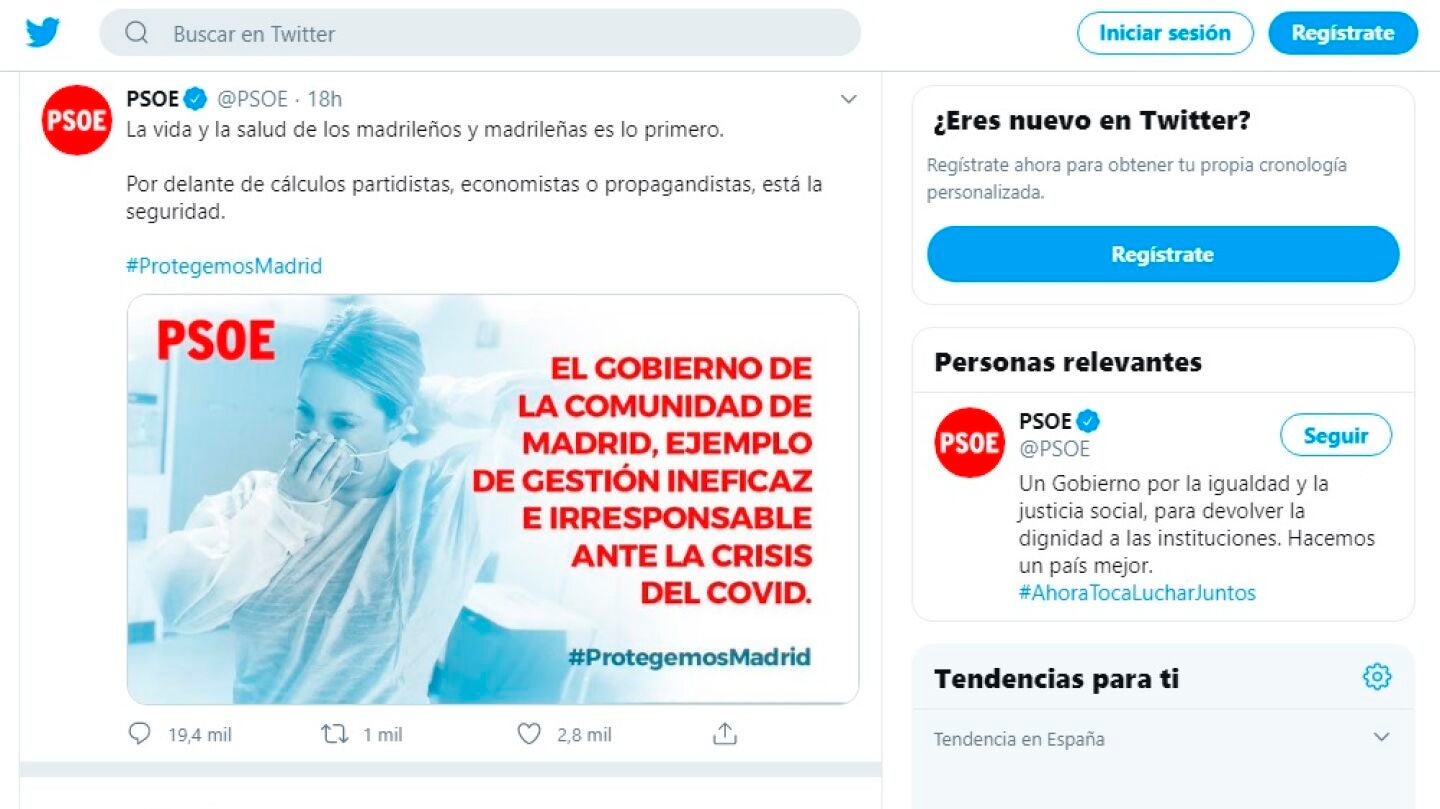This screenshot has width=1440, height=809.
Task: Share the tweet using share icon
Action: (725, 733)
